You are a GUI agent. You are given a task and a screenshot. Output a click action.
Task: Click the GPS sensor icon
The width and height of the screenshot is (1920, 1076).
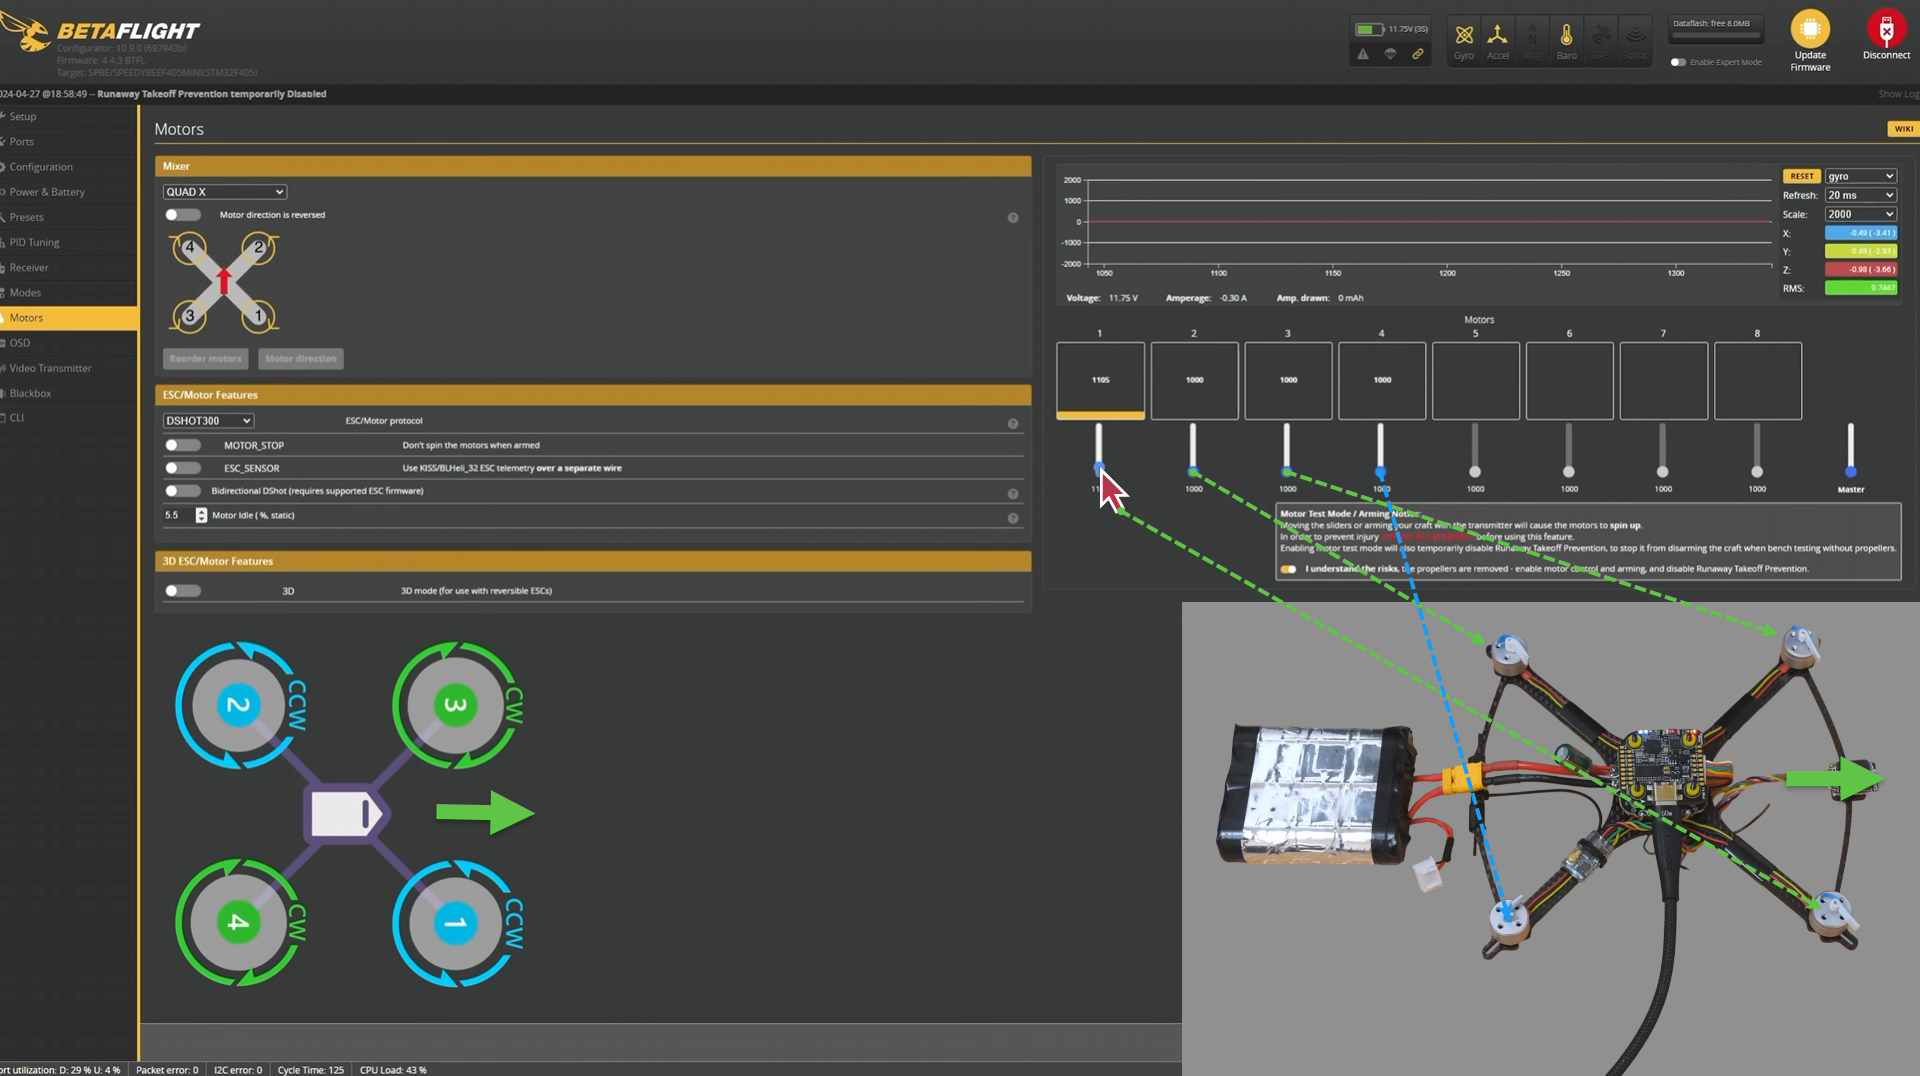click(x=1601, y=35)
